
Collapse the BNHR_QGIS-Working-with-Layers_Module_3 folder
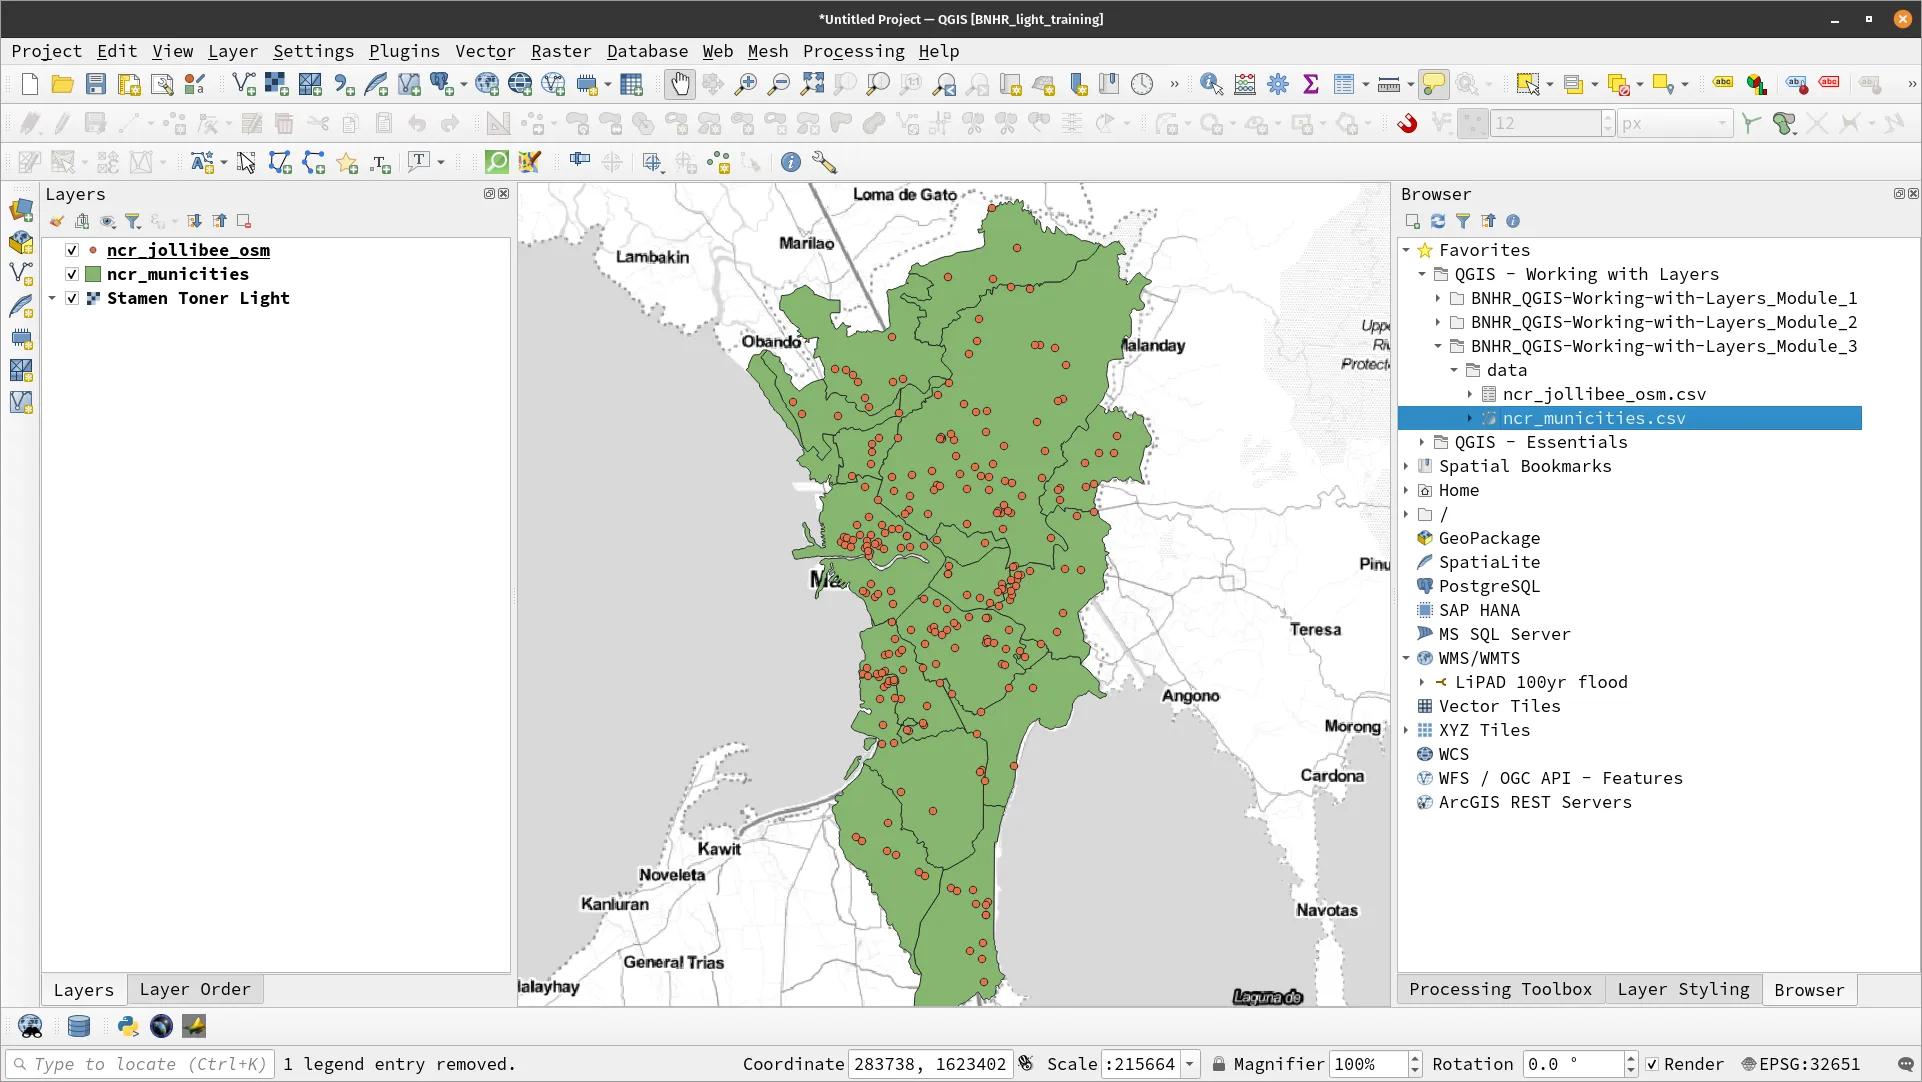point(1438,346)
